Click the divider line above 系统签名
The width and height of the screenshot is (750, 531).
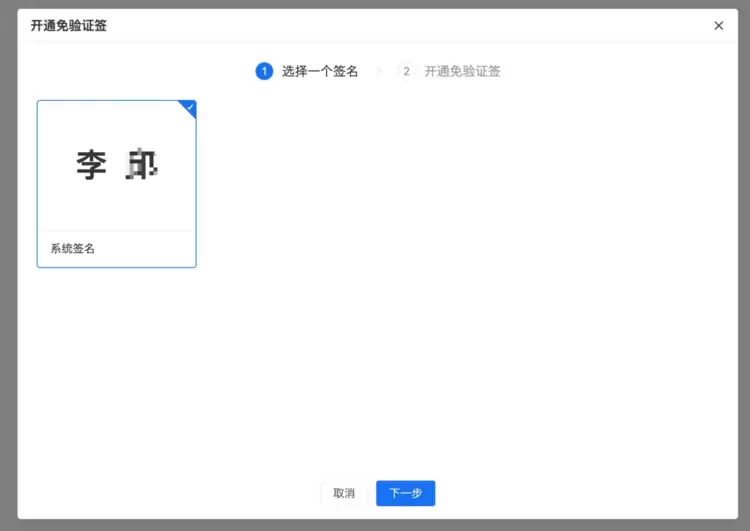pyautogui.click(x=117, y=231)
